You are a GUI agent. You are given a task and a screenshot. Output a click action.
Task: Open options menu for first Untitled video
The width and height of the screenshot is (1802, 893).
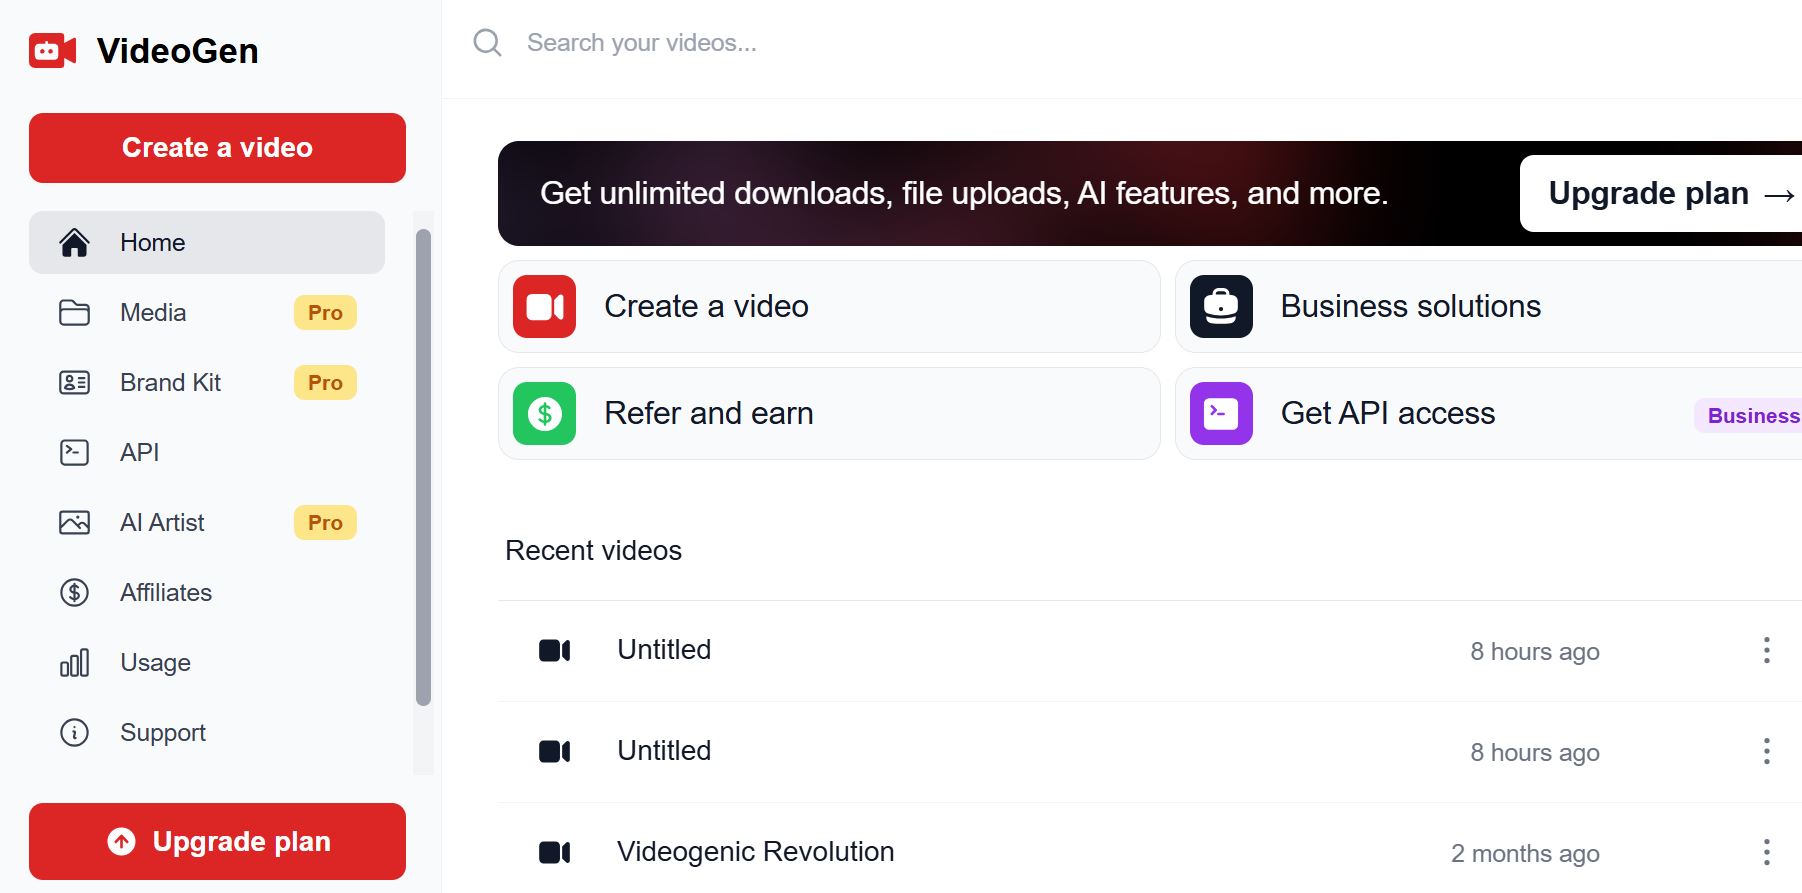click(1766, 650)
